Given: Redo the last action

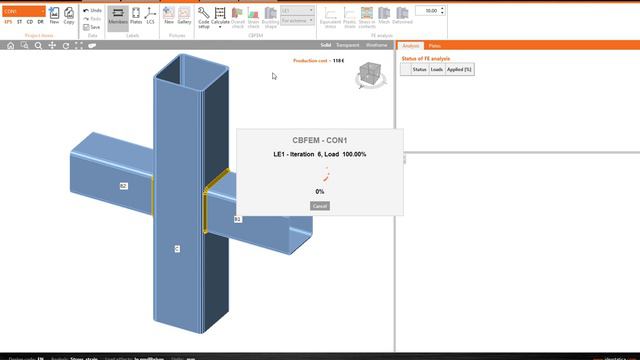Looking at the screenshot, I should (92, 19).
